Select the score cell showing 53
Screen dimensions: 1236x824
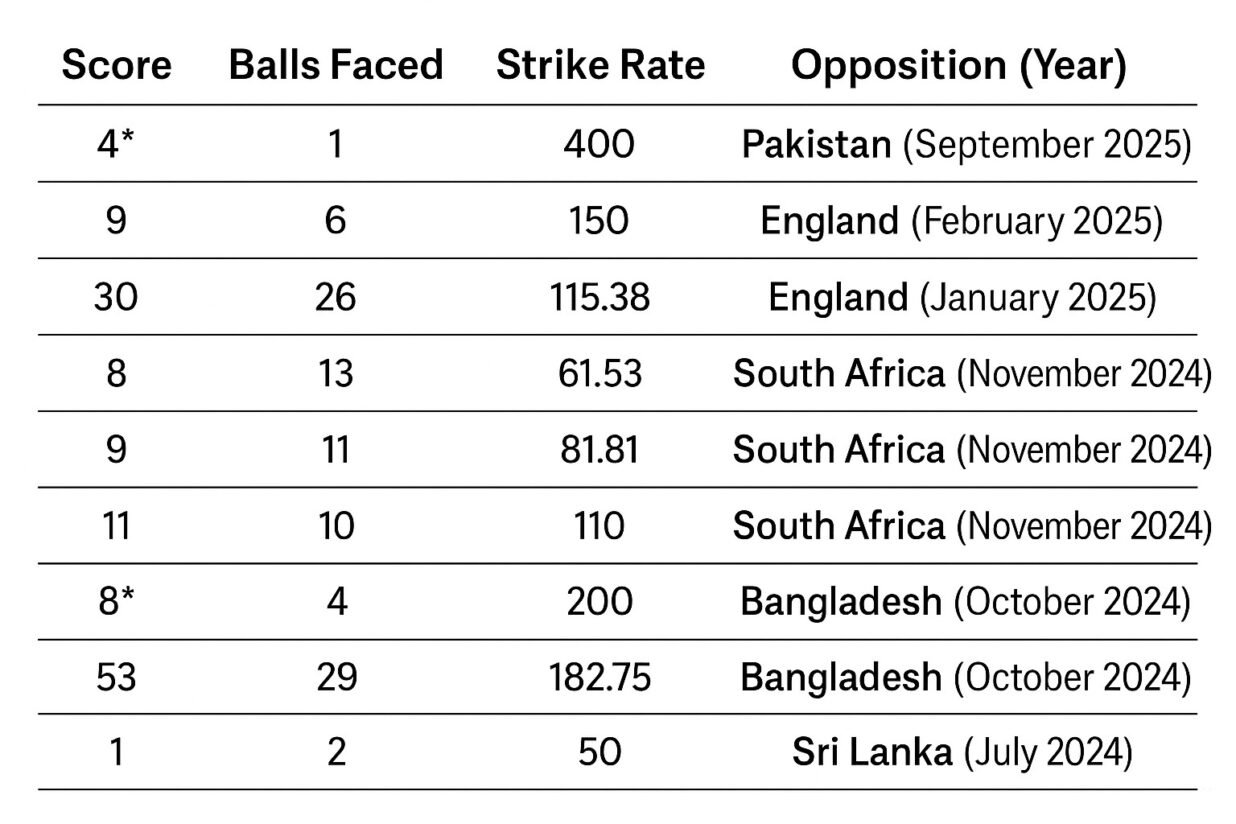click(116, 677)
